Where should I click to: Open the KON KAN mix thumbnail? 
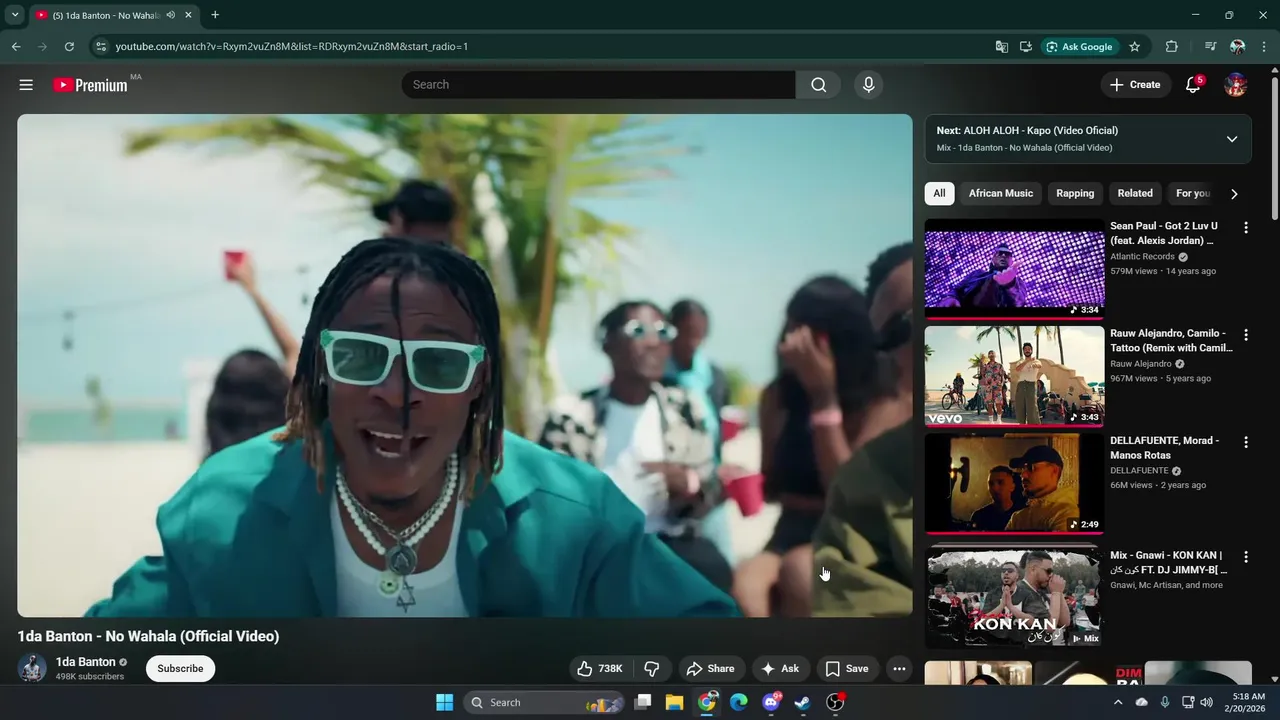[x=1014, y=597]
